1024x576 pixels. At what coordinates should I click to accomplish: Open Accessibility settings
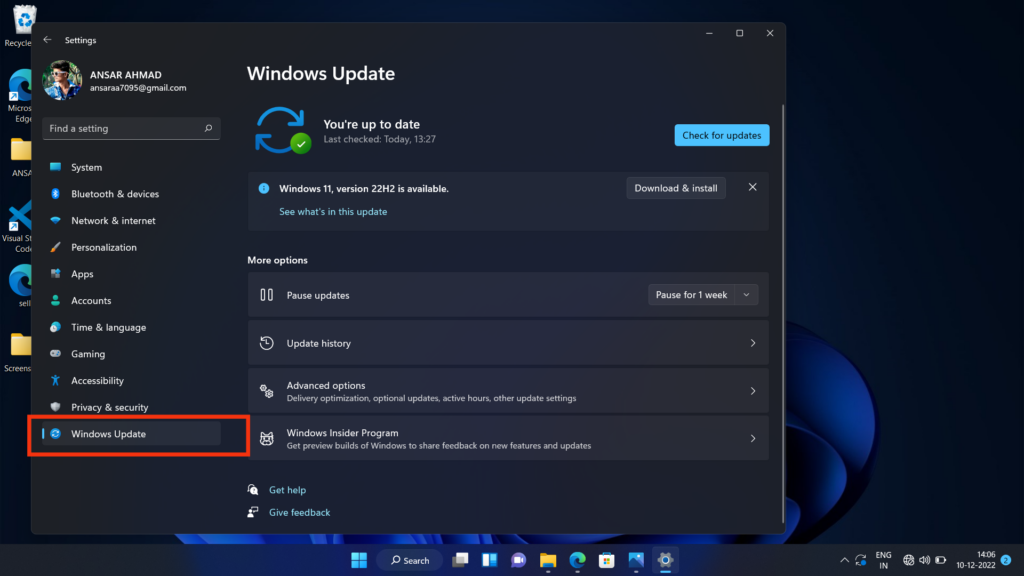131,381
